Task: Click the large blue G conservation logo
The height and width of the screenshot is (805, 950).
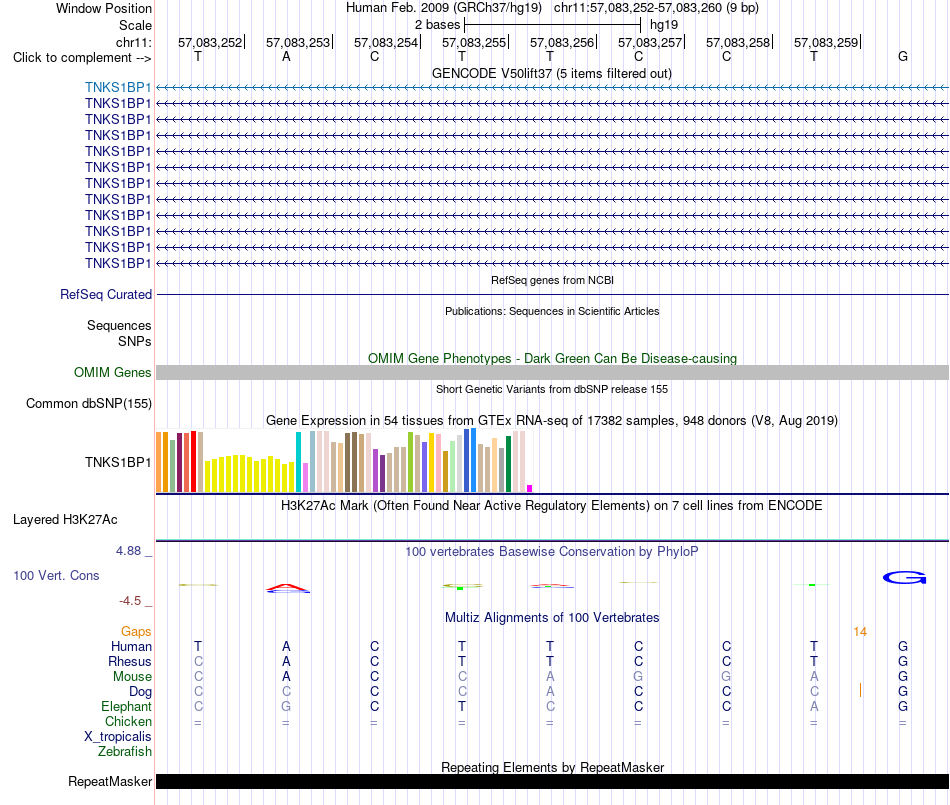Action: point(904,578)
